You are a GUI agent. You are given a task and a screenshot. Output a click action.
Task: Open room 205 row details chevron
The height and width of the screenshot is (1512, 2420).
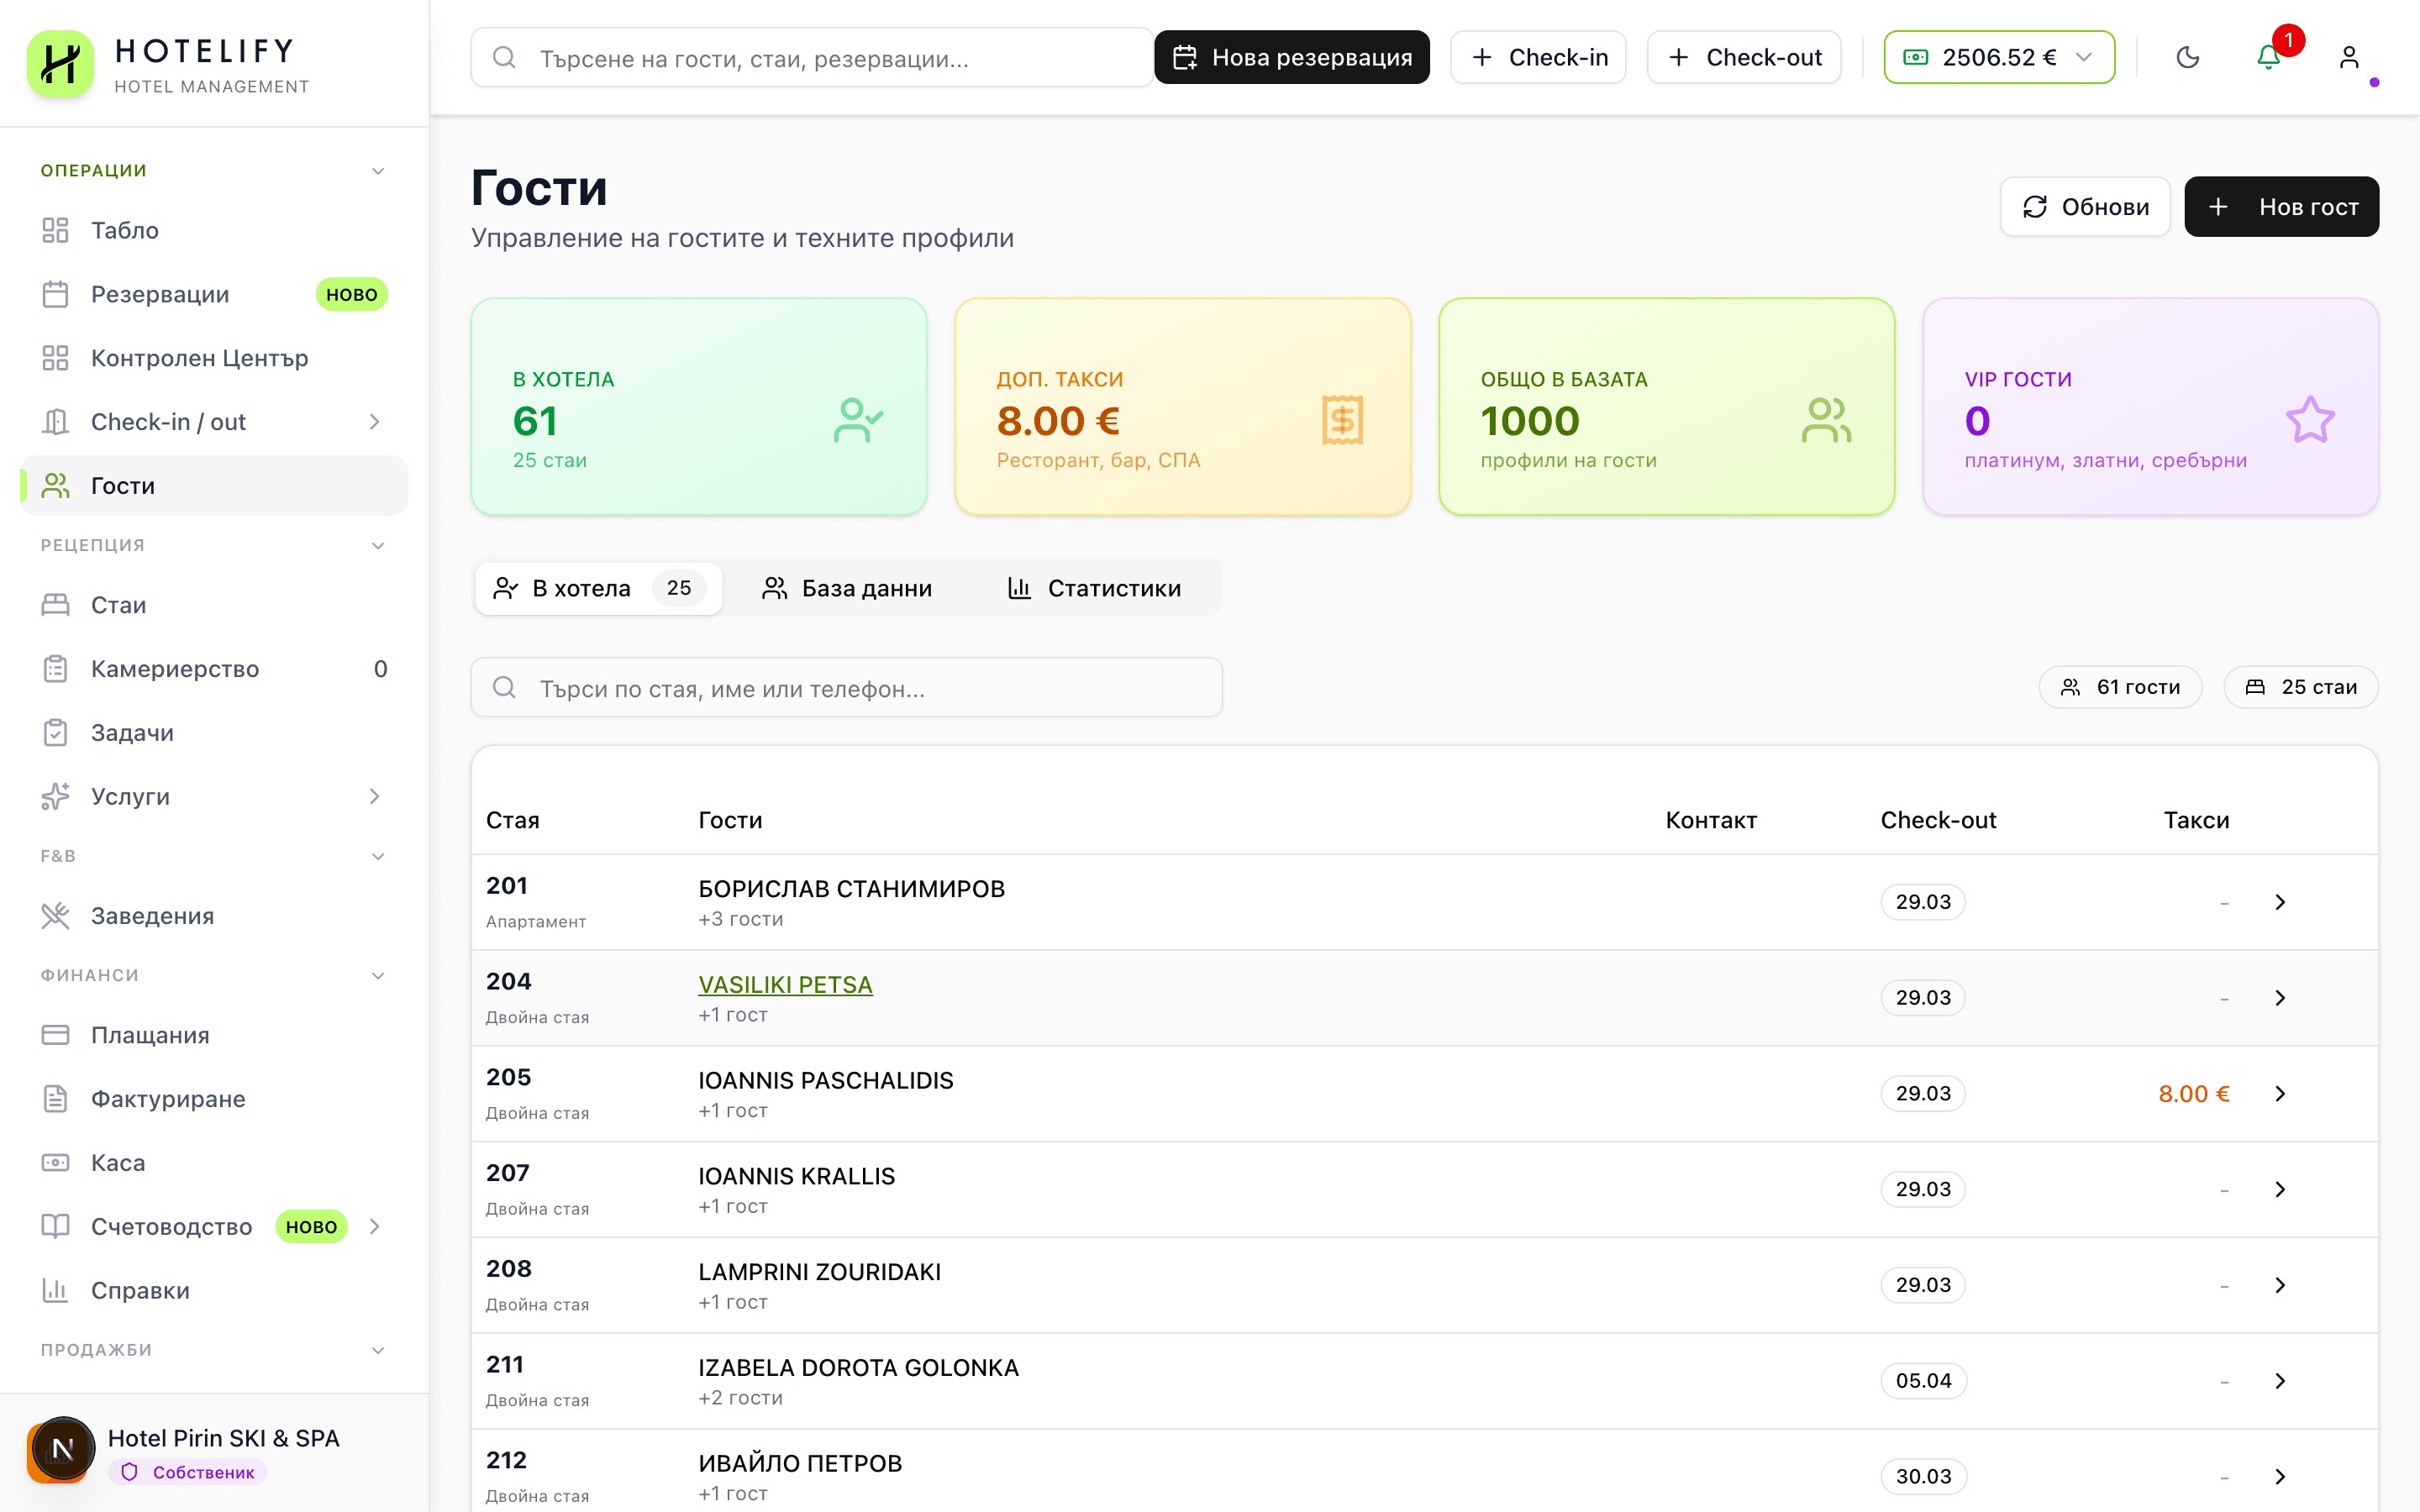[x=2280, y=1093]
